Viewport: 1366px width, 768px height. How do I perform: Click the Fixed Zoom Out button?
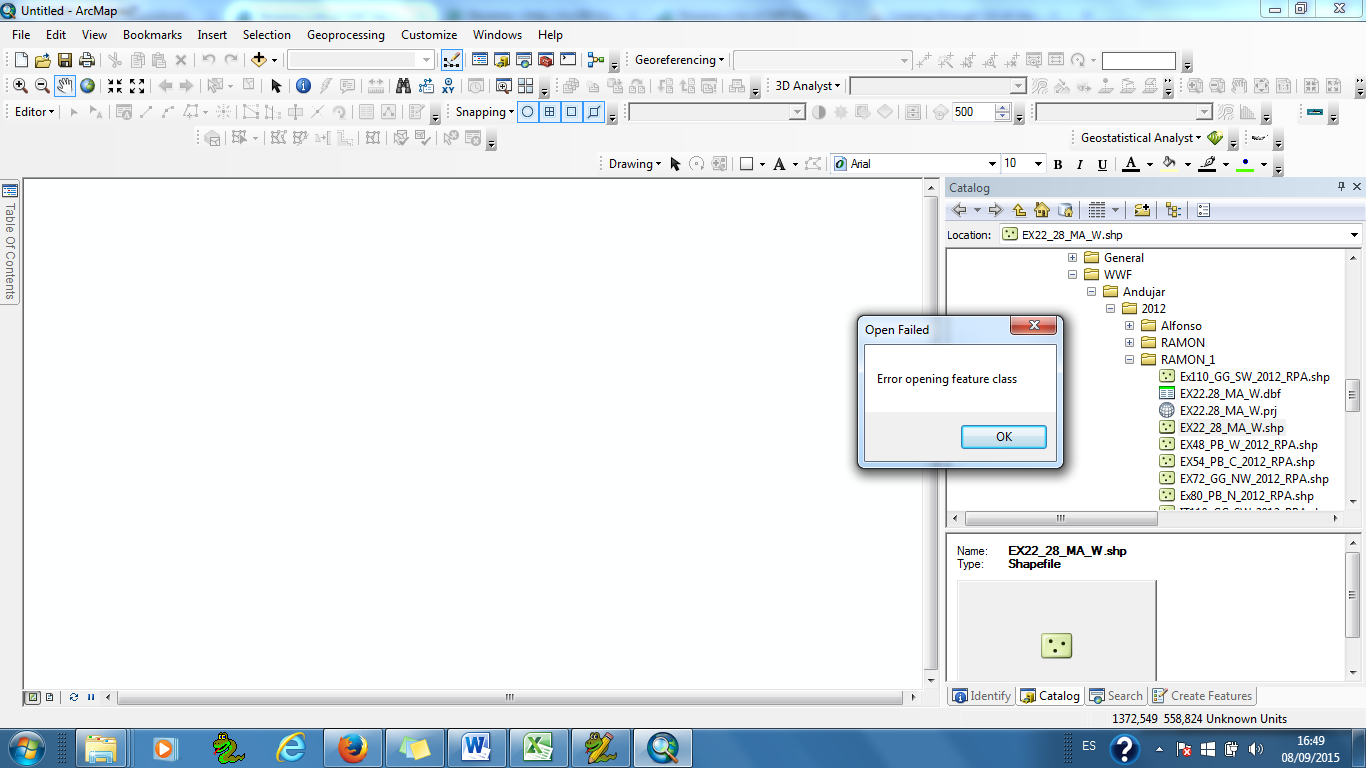(137, 86)
